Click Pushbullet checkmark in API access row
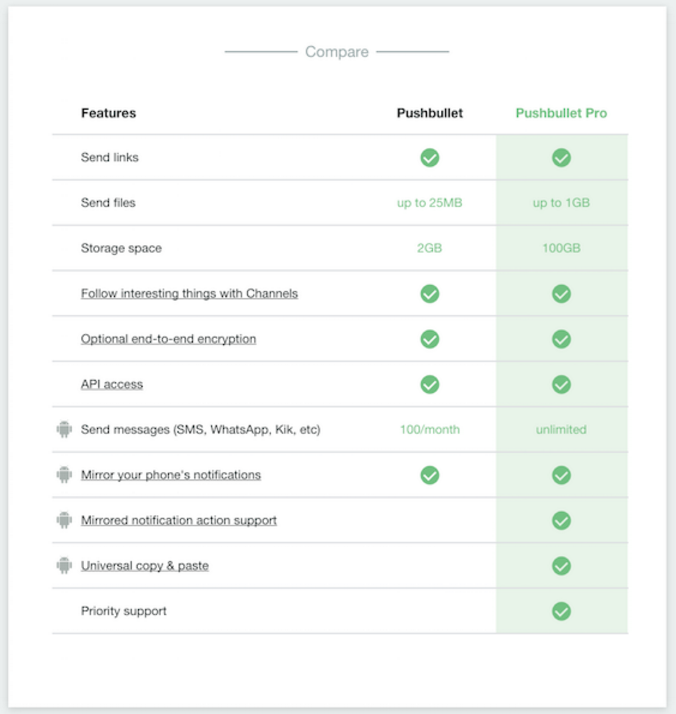Screen dimensions: 676x714 [x=430, y=384]
